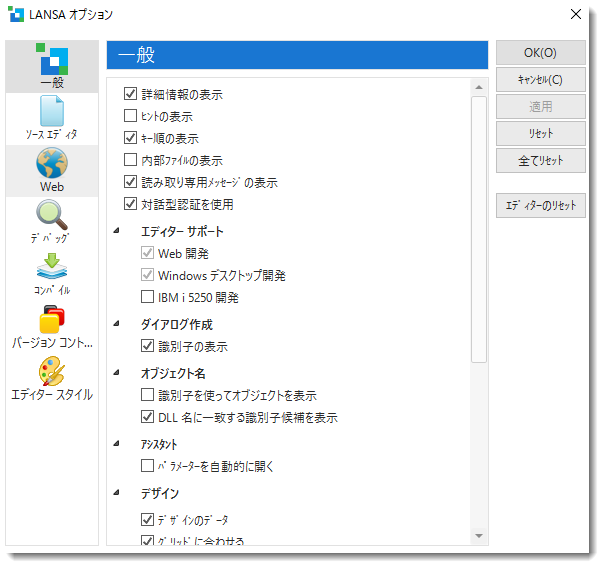Image resolution: width=604 pixels, height=568 pixels.
Task: Click the OK(O) button
Action: [x=540, y=53]
